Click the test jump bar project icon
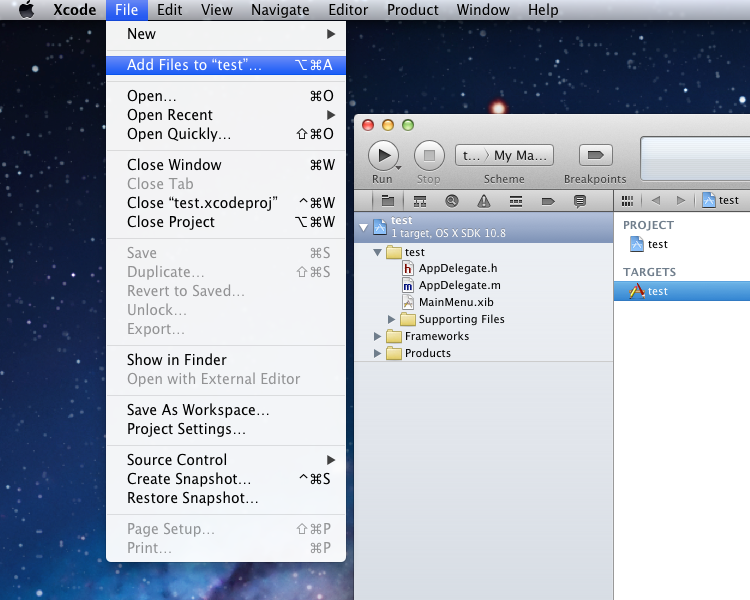Viewport: 750px width, 600px height. (708, 200)
